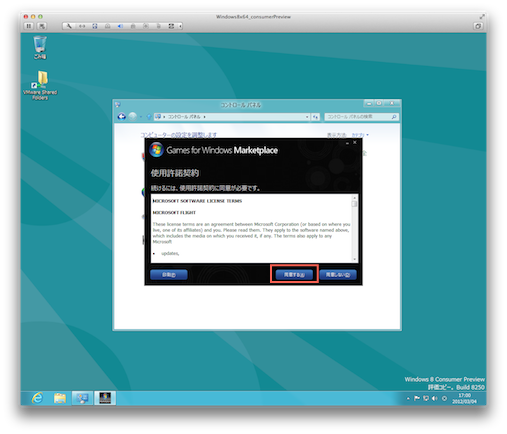The image size is (507, 434).
Task: Click the network tray icon
Action: pos(426,398)
